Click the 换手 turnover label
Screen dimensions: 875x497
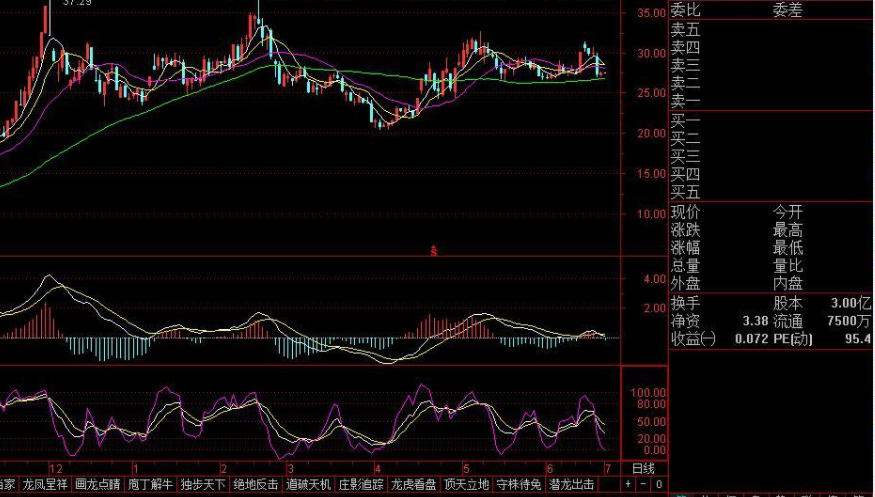coord(685,303)
